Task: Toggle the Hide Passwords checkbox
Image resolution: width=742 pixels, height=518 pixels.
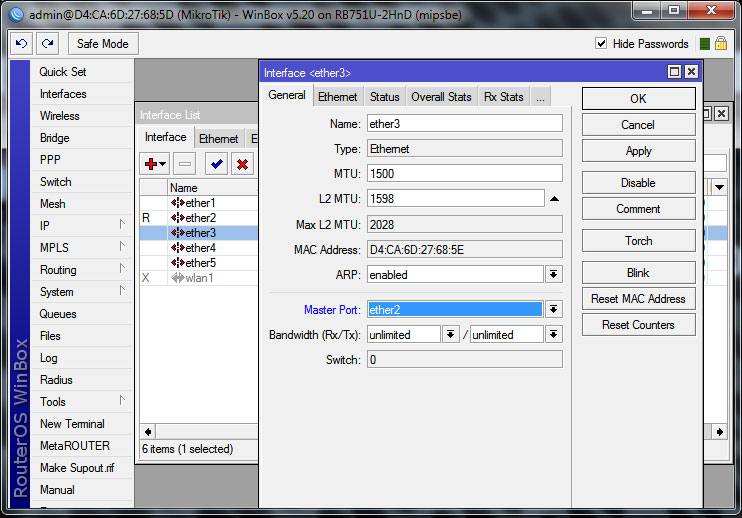Action: tap(601, 44)
